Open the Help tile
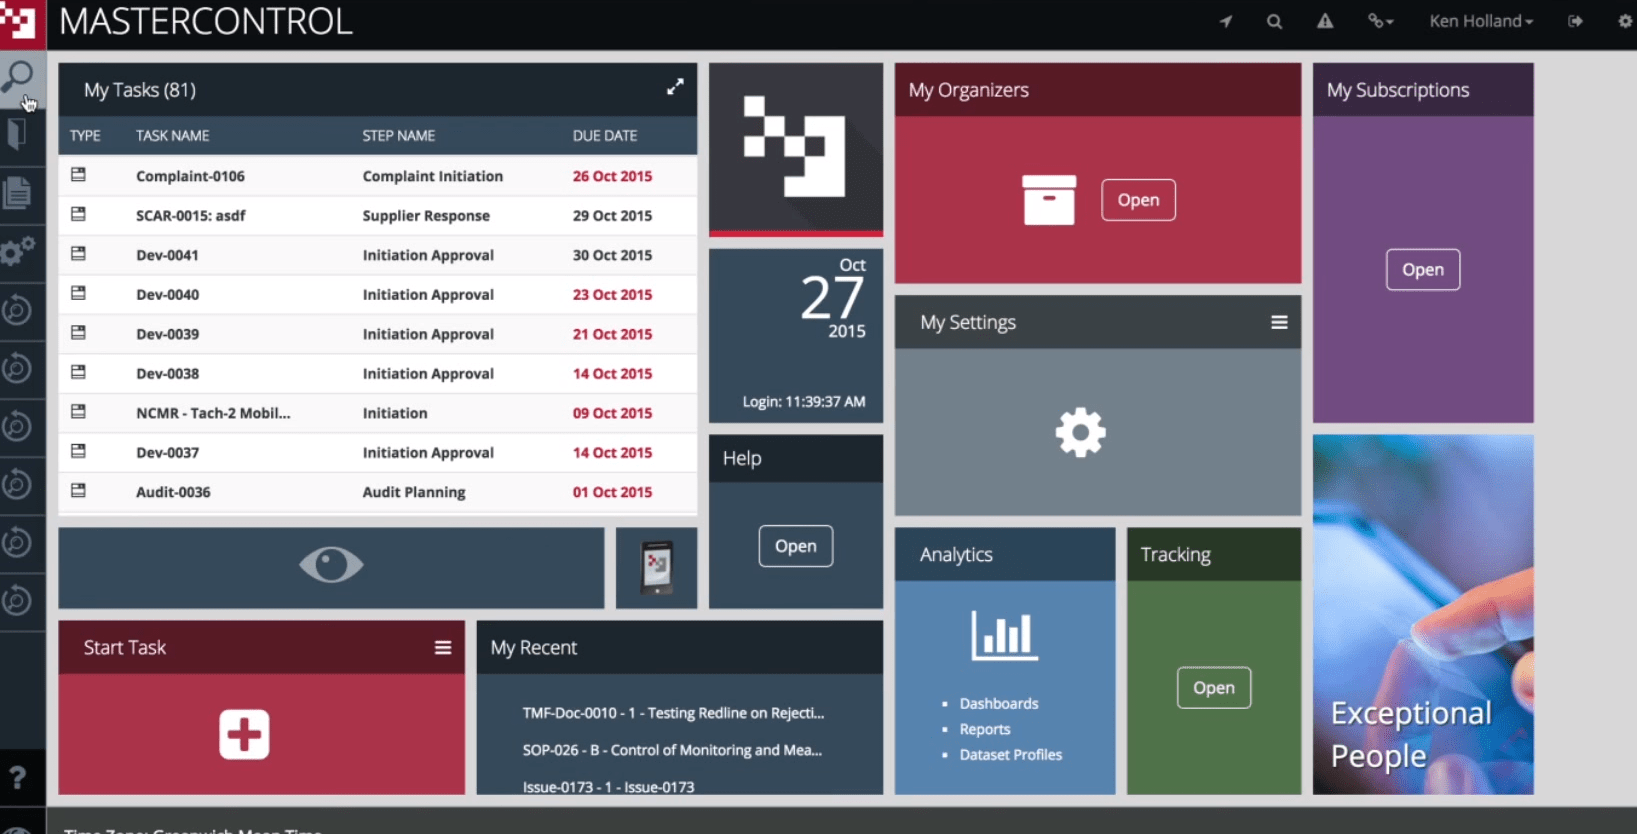 [796, 546]
